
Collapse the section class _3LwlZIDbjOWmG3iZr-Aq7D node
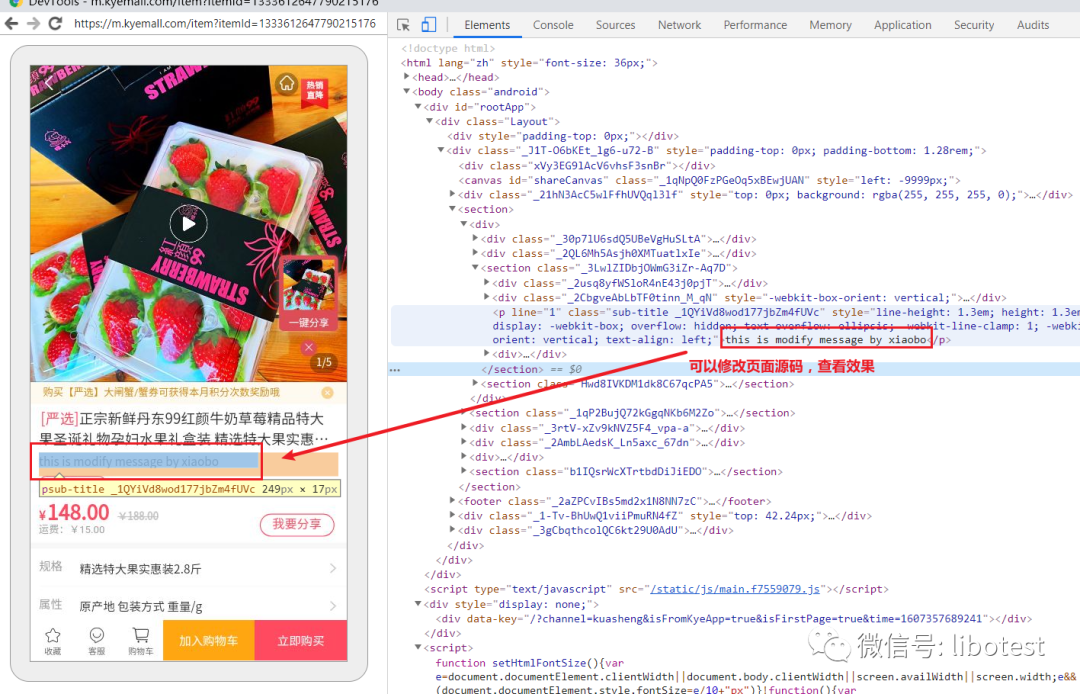(x=475, y=268)
